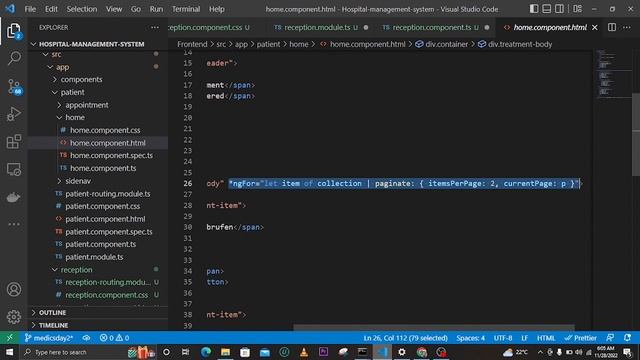Show errors and warnings count
The width and height of the screenshot is (640, 360).
coord(114,338)
